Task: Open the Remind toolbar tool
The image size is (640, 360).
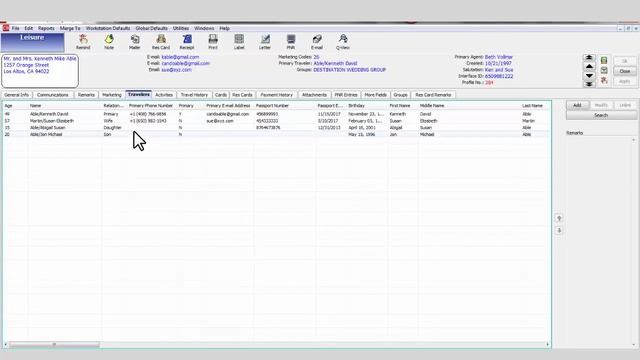Action: [83, 42]
